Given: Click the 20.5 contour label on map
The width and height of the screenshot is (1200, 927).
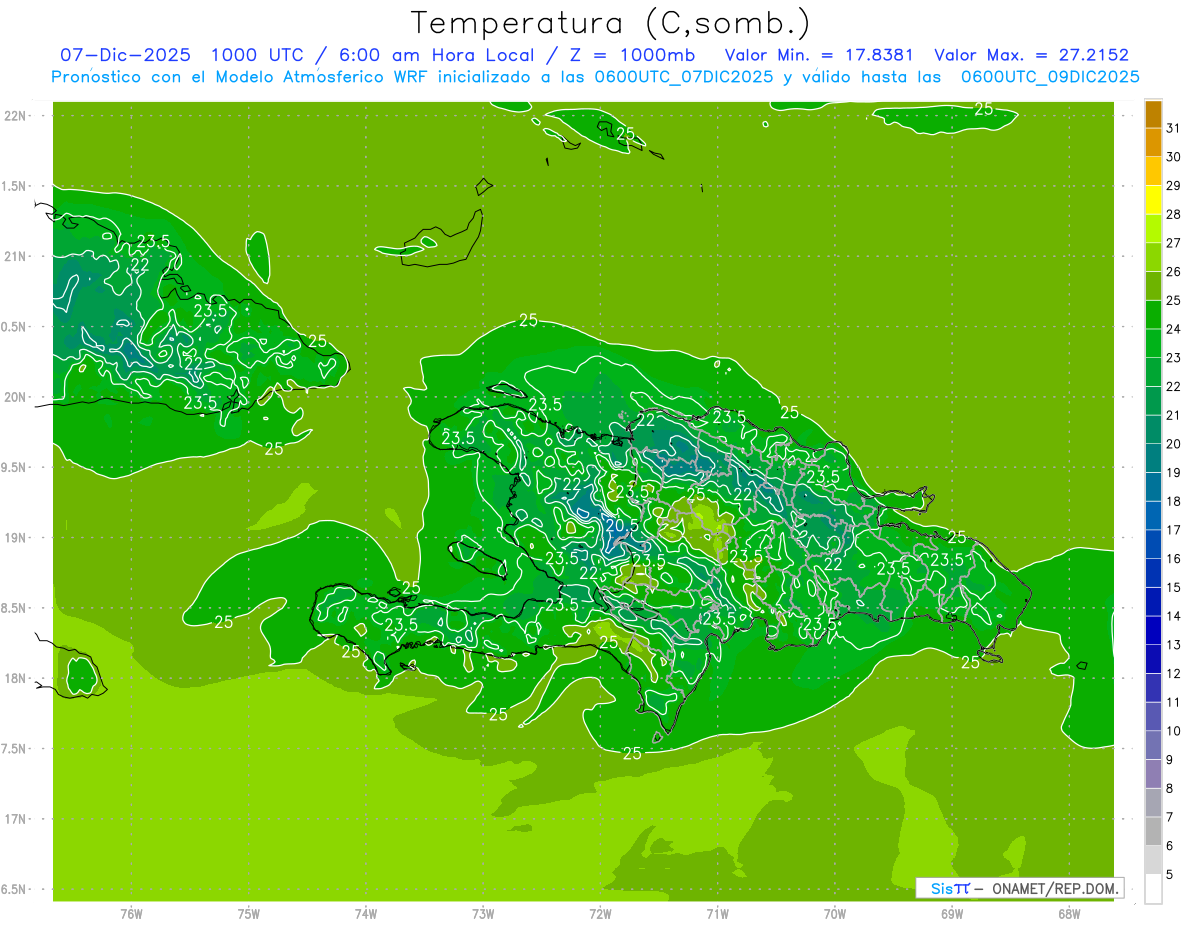Looking at the screenshot, I should [622, 525].
